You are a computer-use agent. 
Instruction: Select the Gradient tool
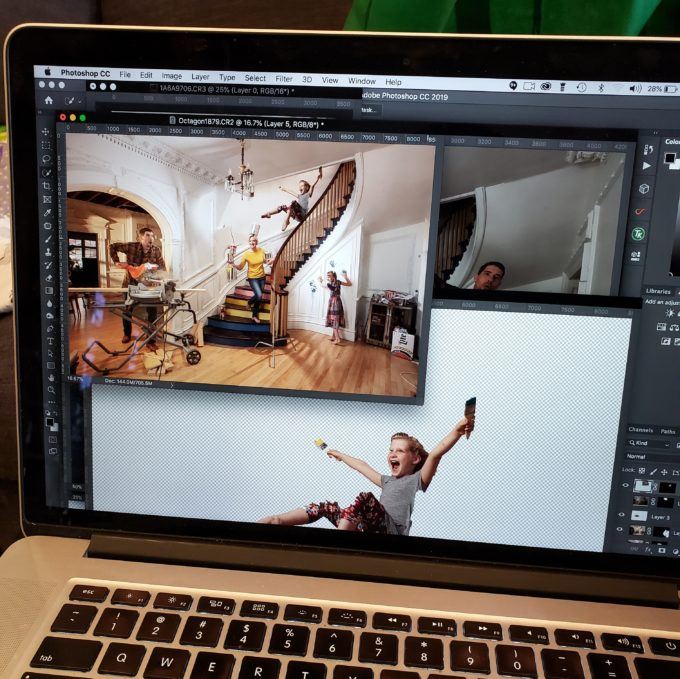49,291
